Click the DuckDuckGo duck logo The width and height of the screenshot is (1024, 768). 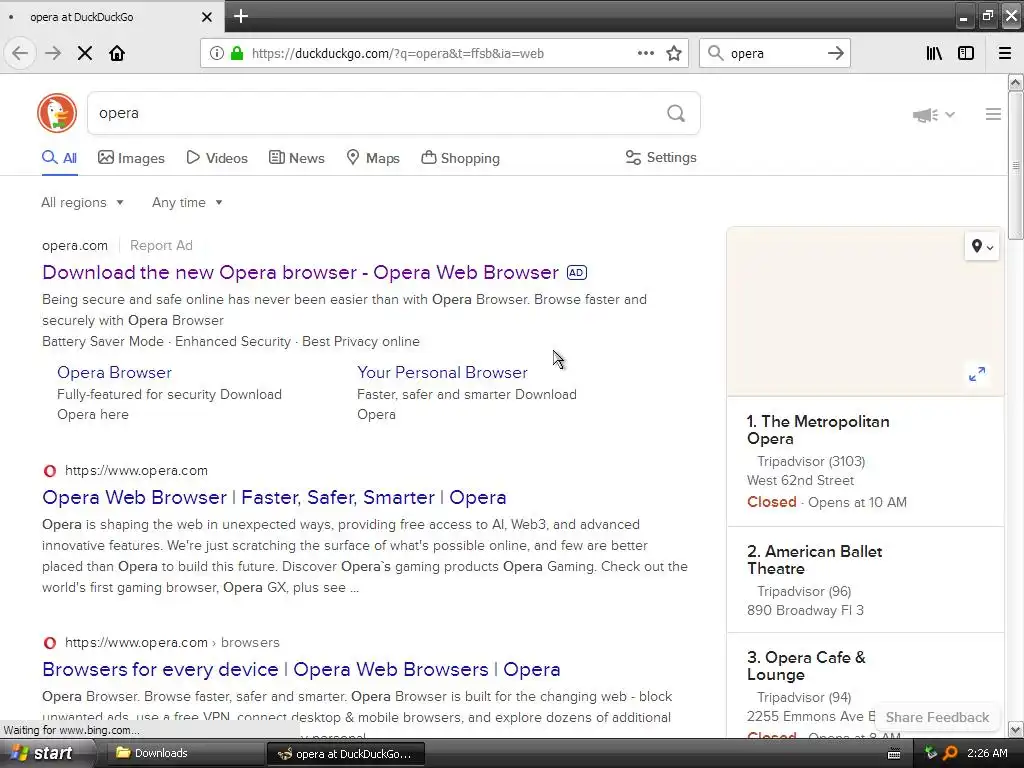coord(57,113)
